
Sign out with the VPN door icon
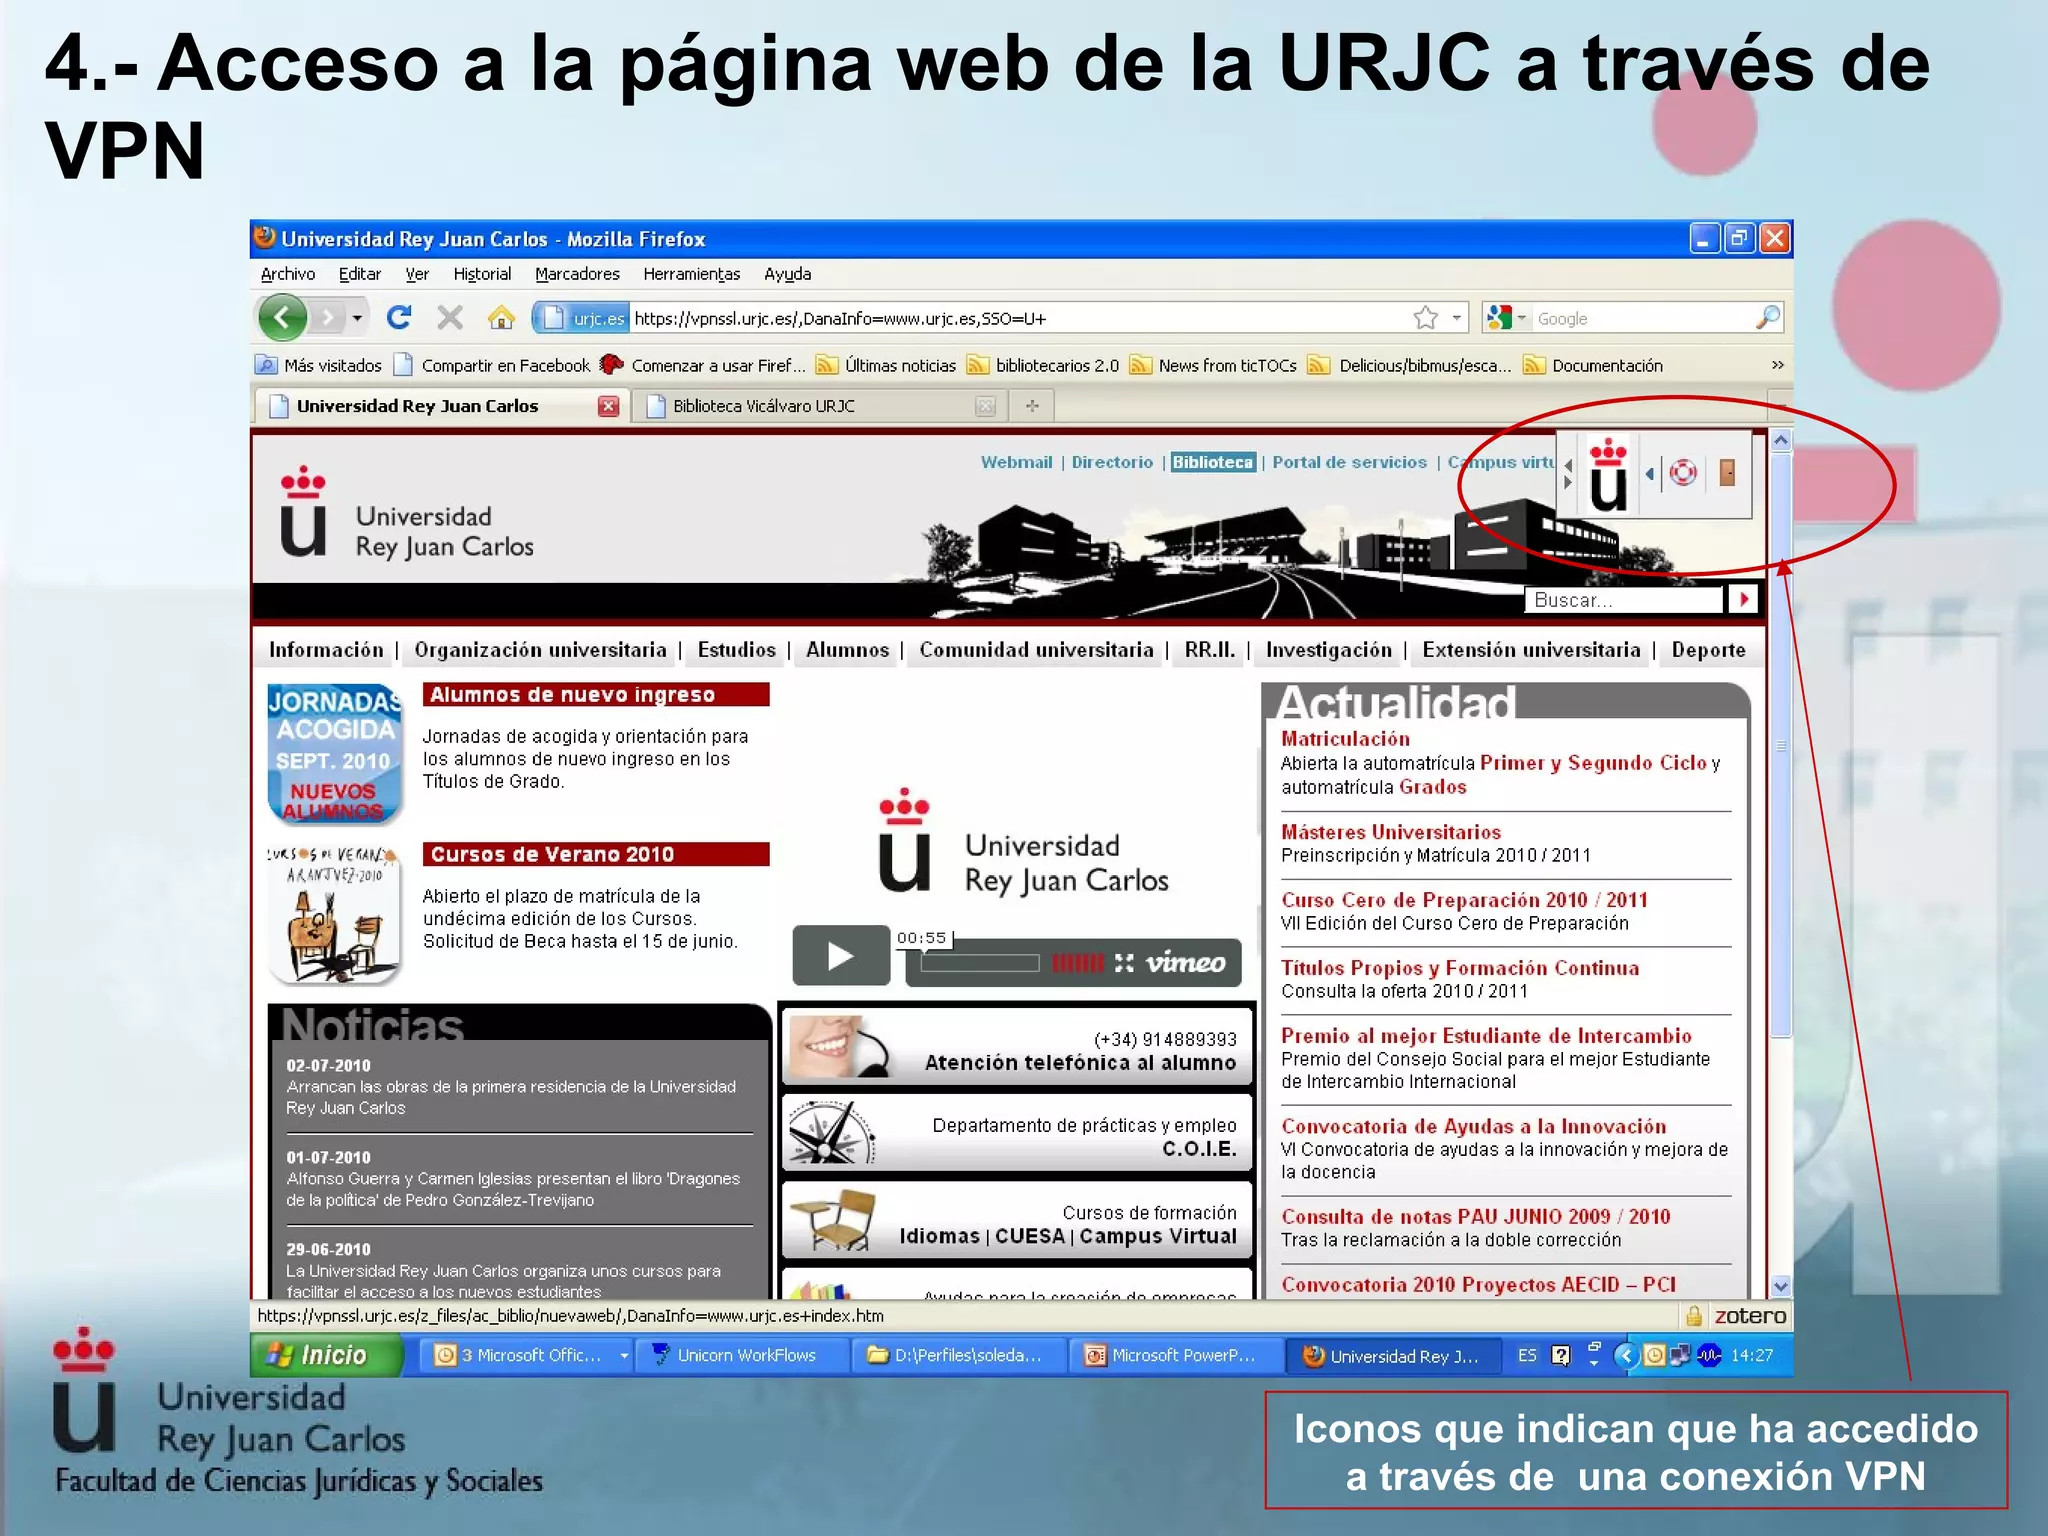coord(1727,472)
